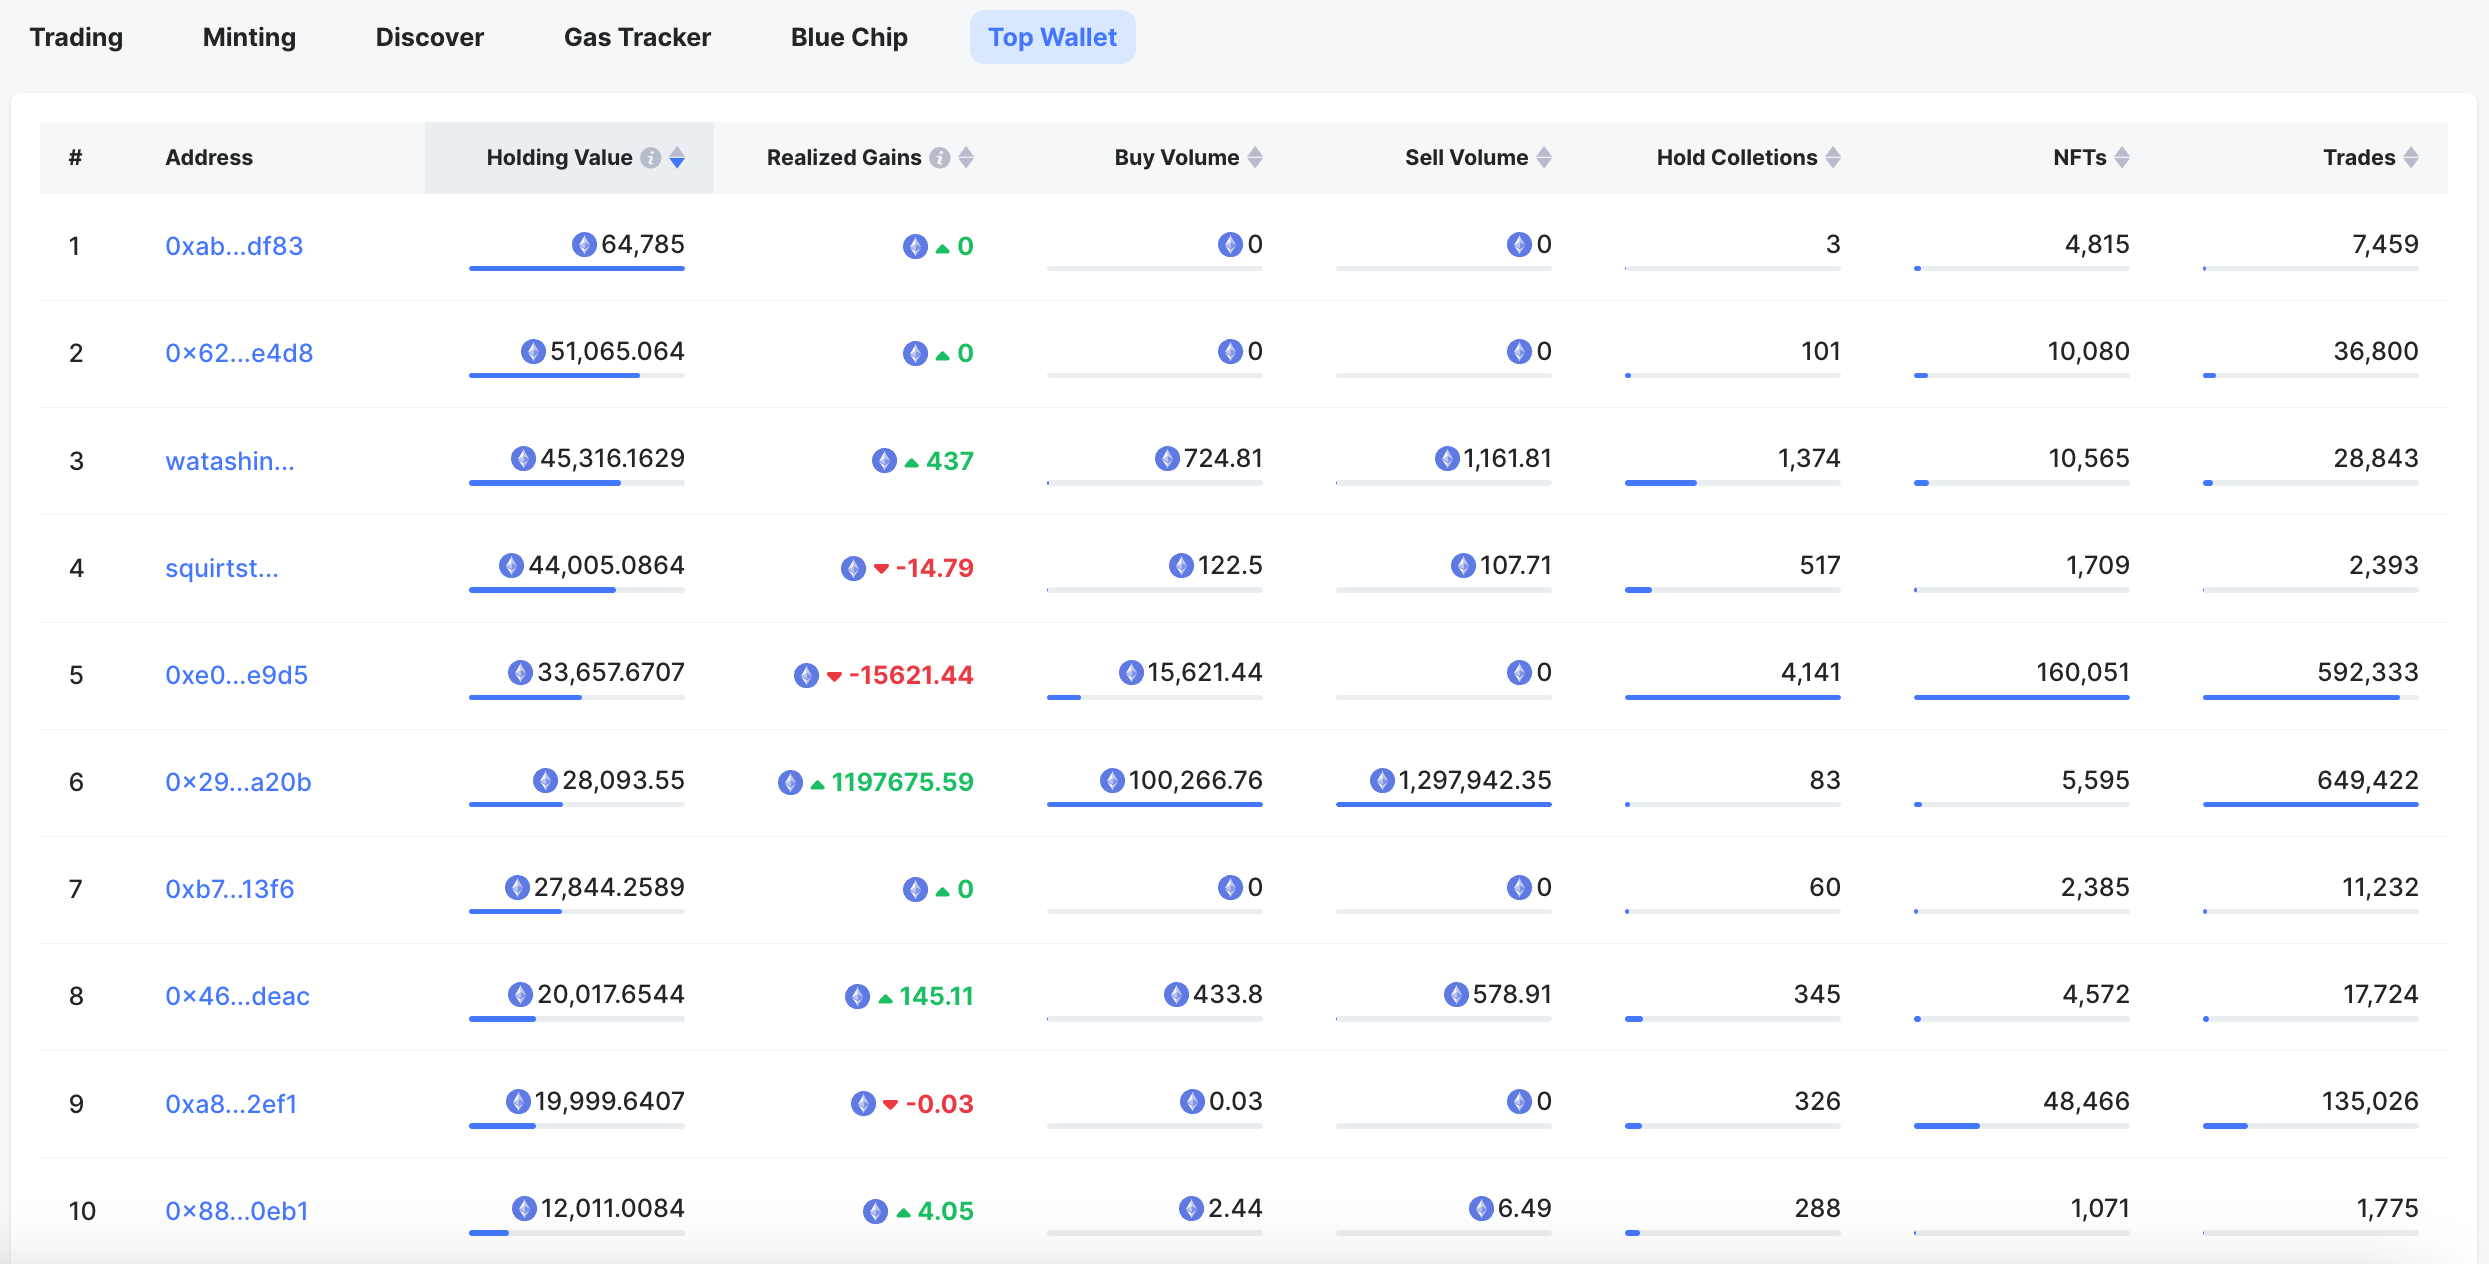Sort by Realized Gains arrows
Screen dimensions: 2489x1264
966,158
